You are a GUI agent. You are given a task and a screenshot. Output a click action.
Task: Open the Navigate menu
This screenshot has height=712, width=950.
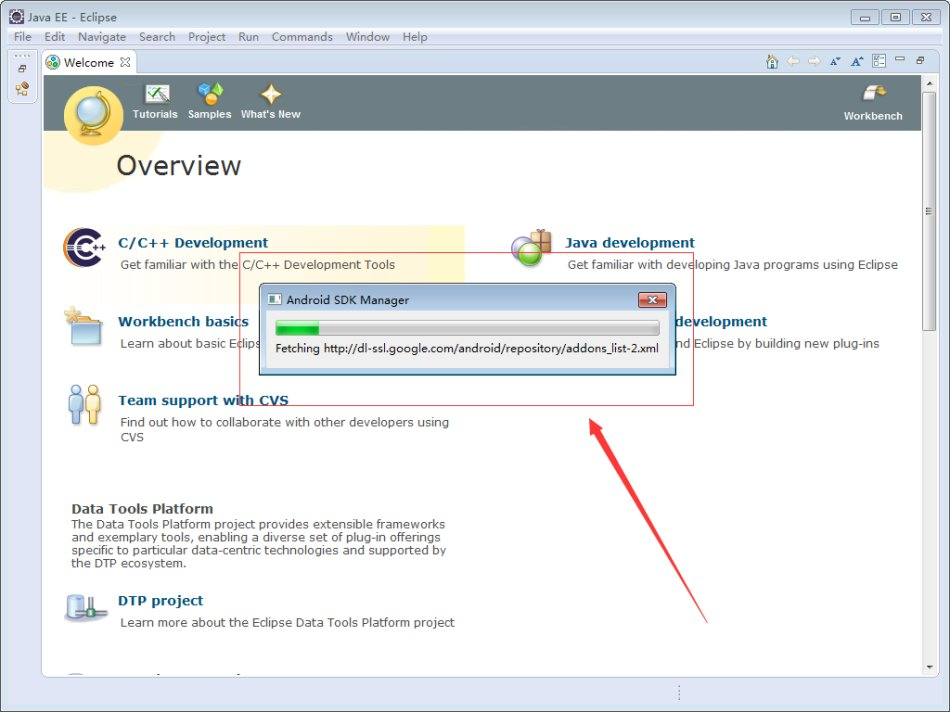coord(102,37)
